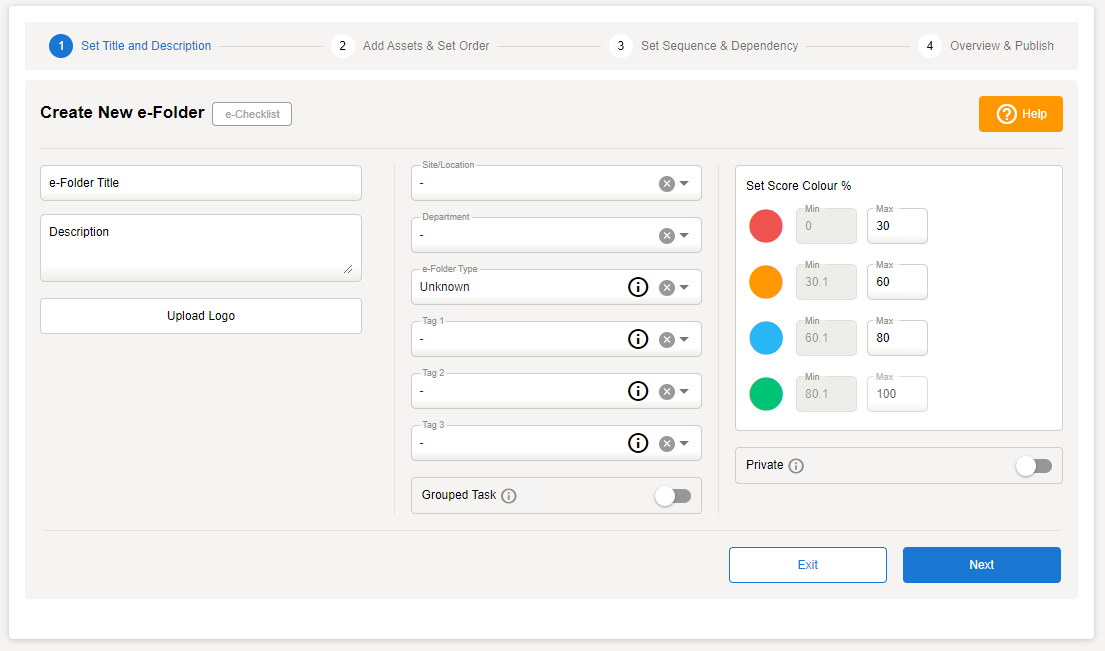This screenshot has width=1105, height=651.
Task: Click the Tag 2 info icon
Action: coord(638,391)
